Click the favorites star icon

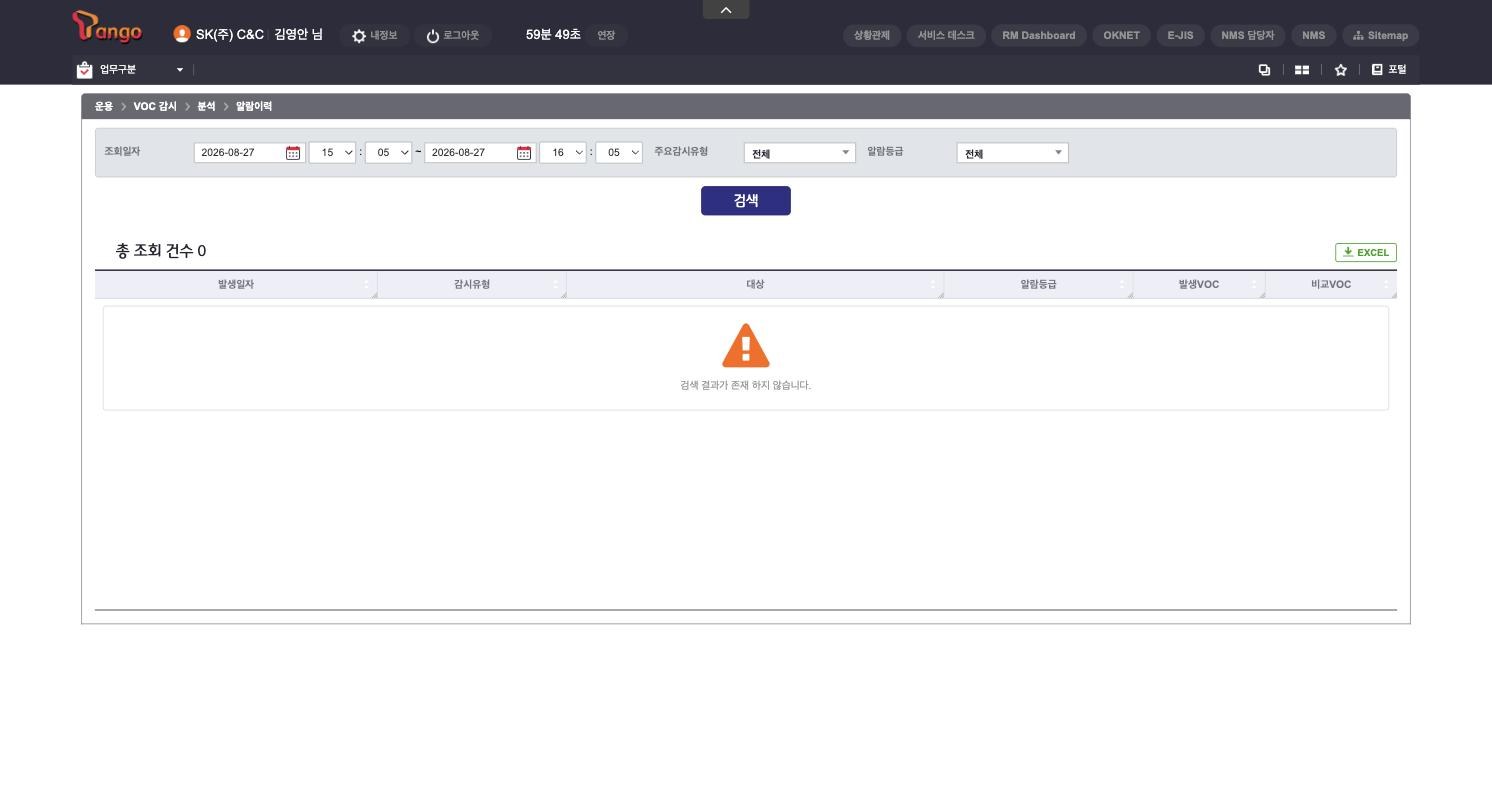1341,70
